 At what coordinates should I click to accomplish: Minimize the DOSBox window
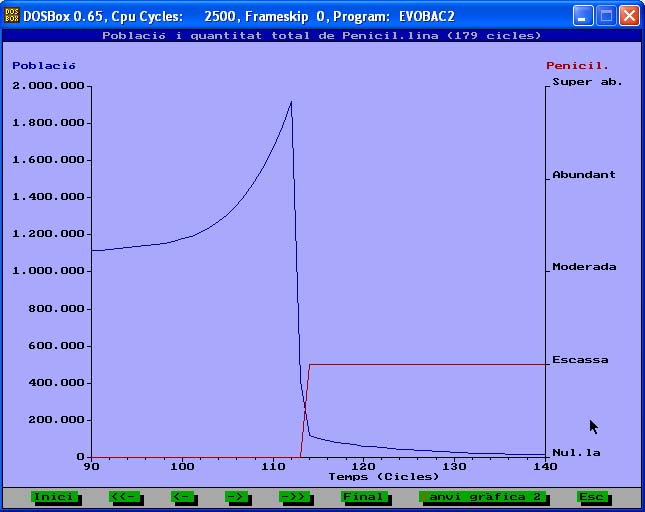(583, 16)
